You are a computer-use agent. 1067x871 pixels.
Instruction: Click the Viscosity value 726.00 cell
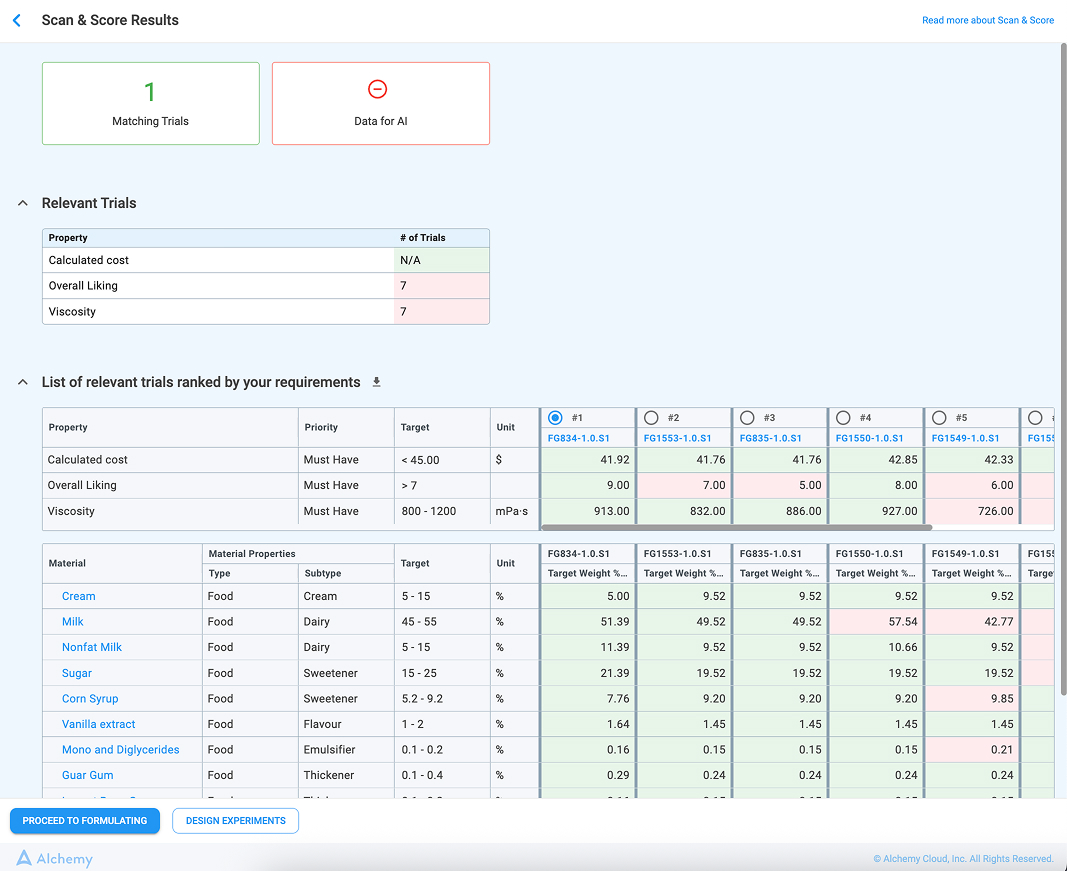tap(972, 511)
